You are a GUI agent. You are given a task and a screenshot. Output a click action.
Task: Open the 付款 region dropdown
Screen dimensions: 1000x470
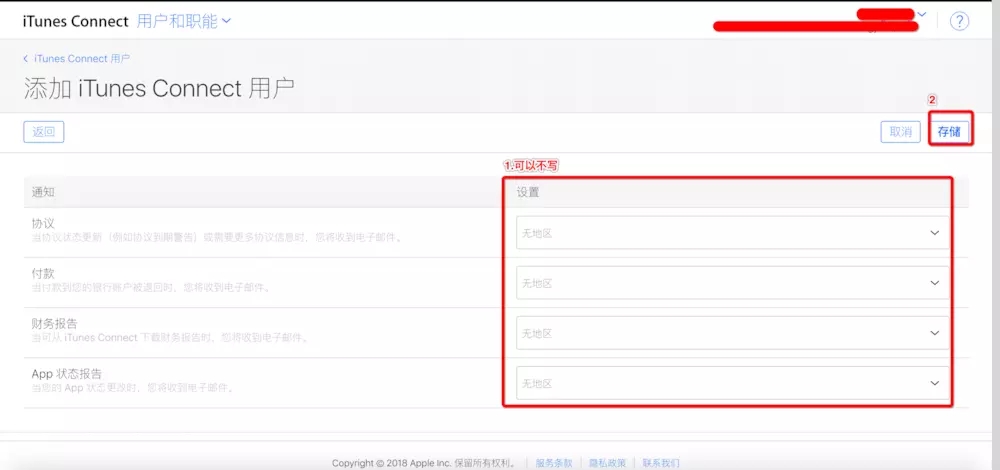[x=732, y=283]
